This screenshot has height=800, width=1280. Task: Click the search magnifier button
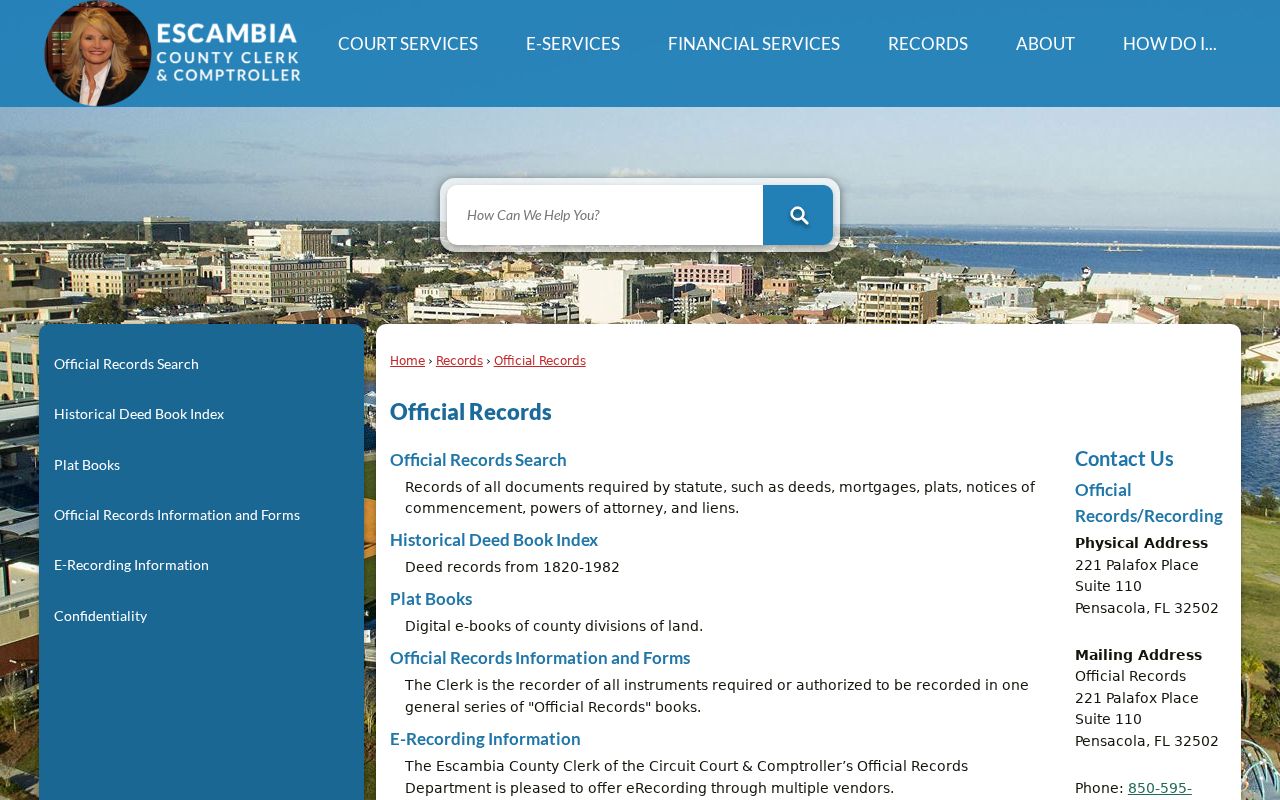click(x=798, y=215)
